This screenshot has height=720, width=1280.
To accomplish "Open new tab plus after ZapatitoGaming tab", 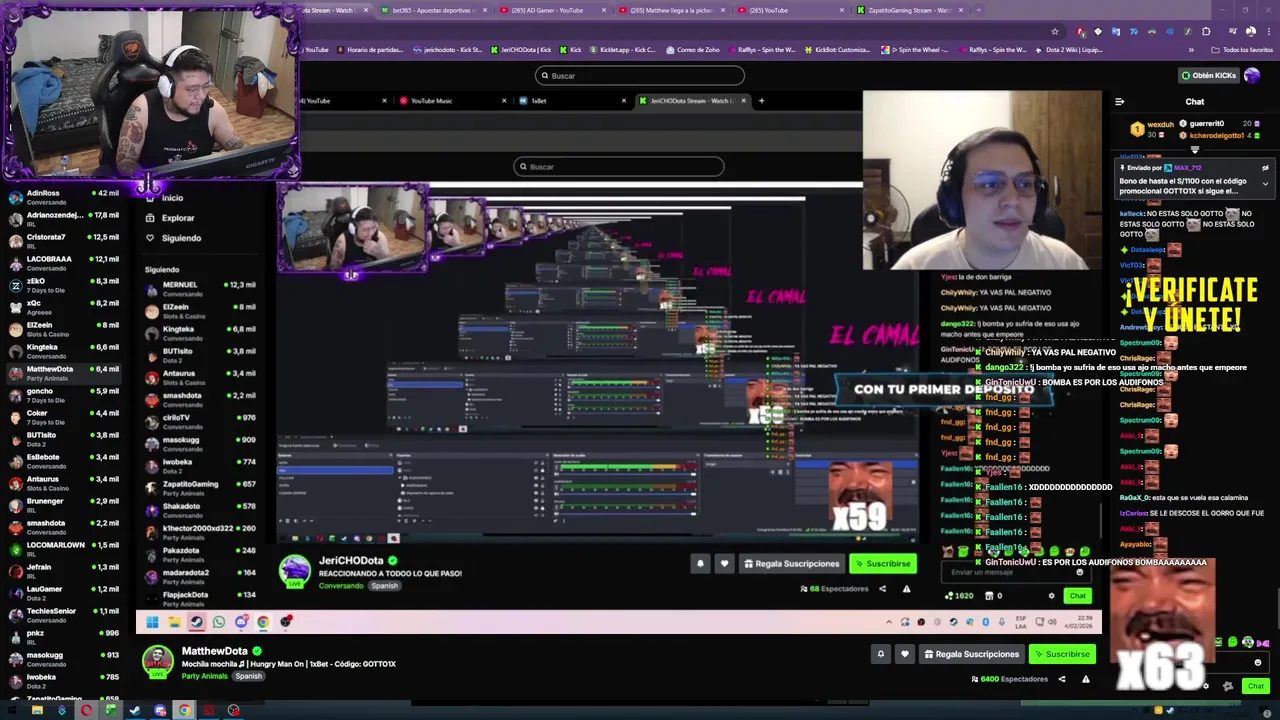I will 978,10.
